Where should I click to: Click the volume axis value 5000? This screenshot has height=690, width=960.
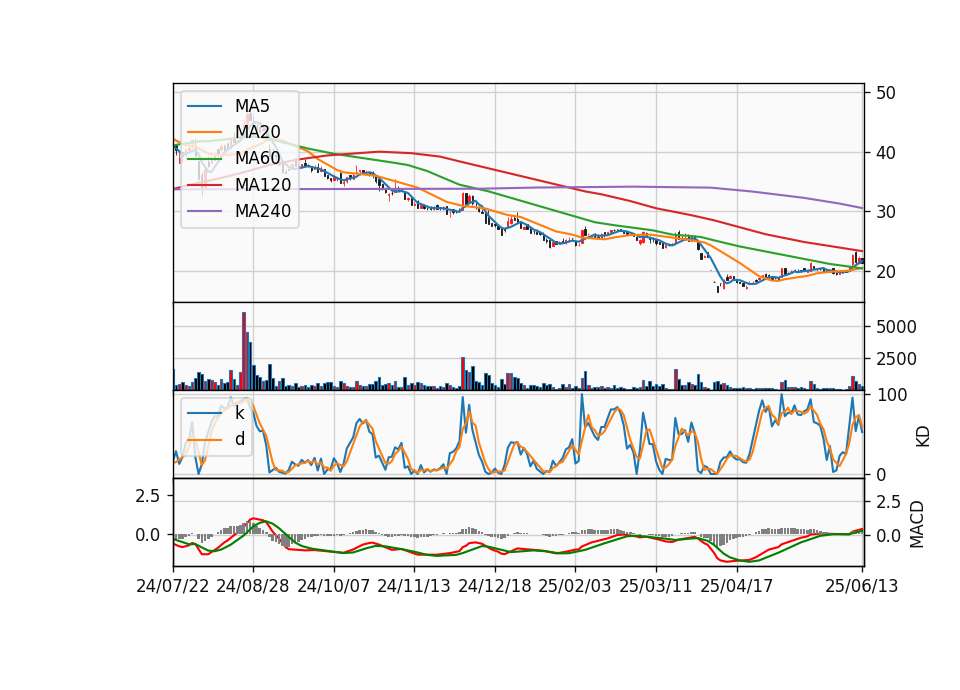(896, 327)
